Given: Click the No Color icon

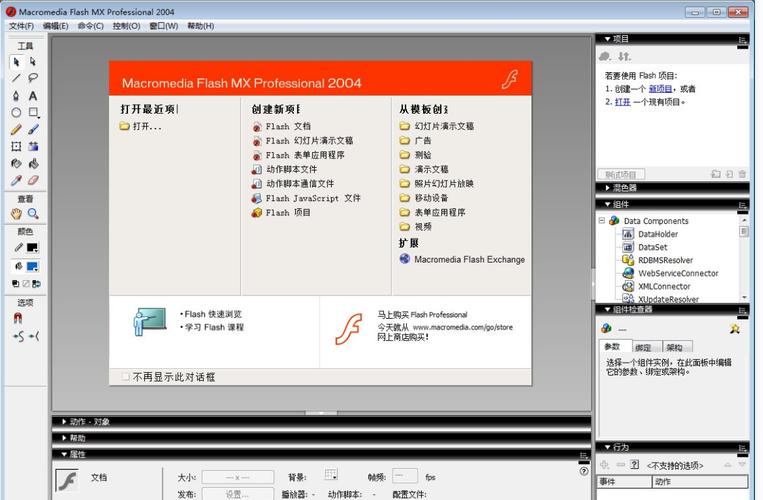Looking at the screenshot, I should (x=26, y=284).
